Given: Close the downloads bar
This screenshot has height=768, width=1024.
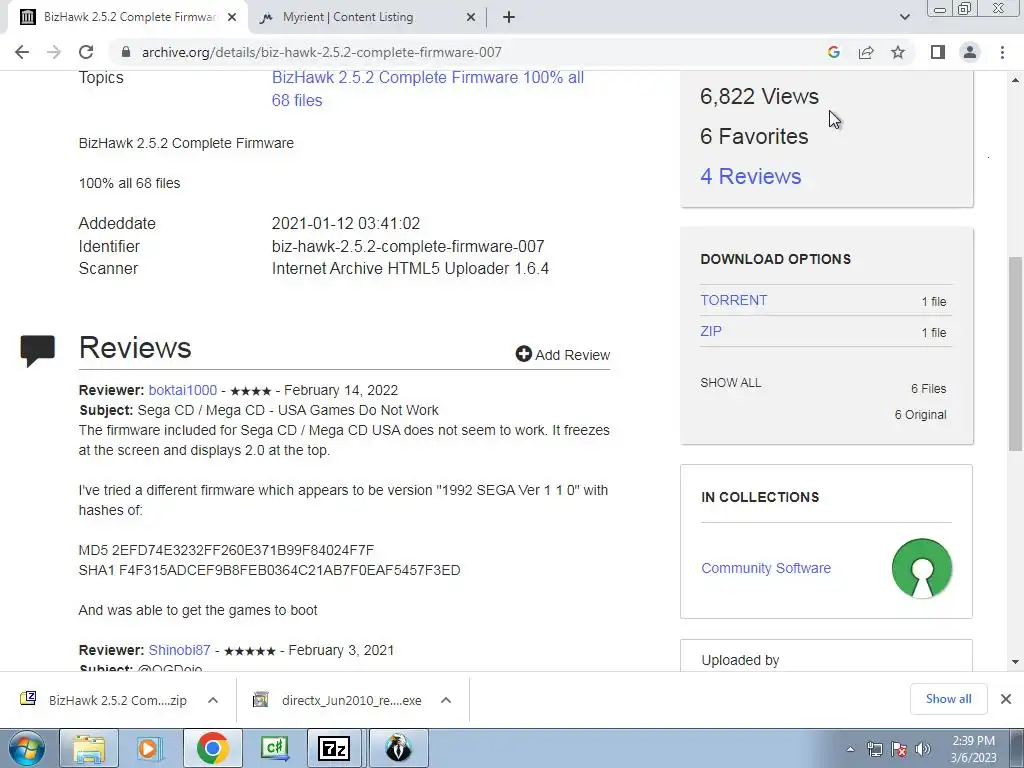Looking at the screenshot, I should 1006,699.
